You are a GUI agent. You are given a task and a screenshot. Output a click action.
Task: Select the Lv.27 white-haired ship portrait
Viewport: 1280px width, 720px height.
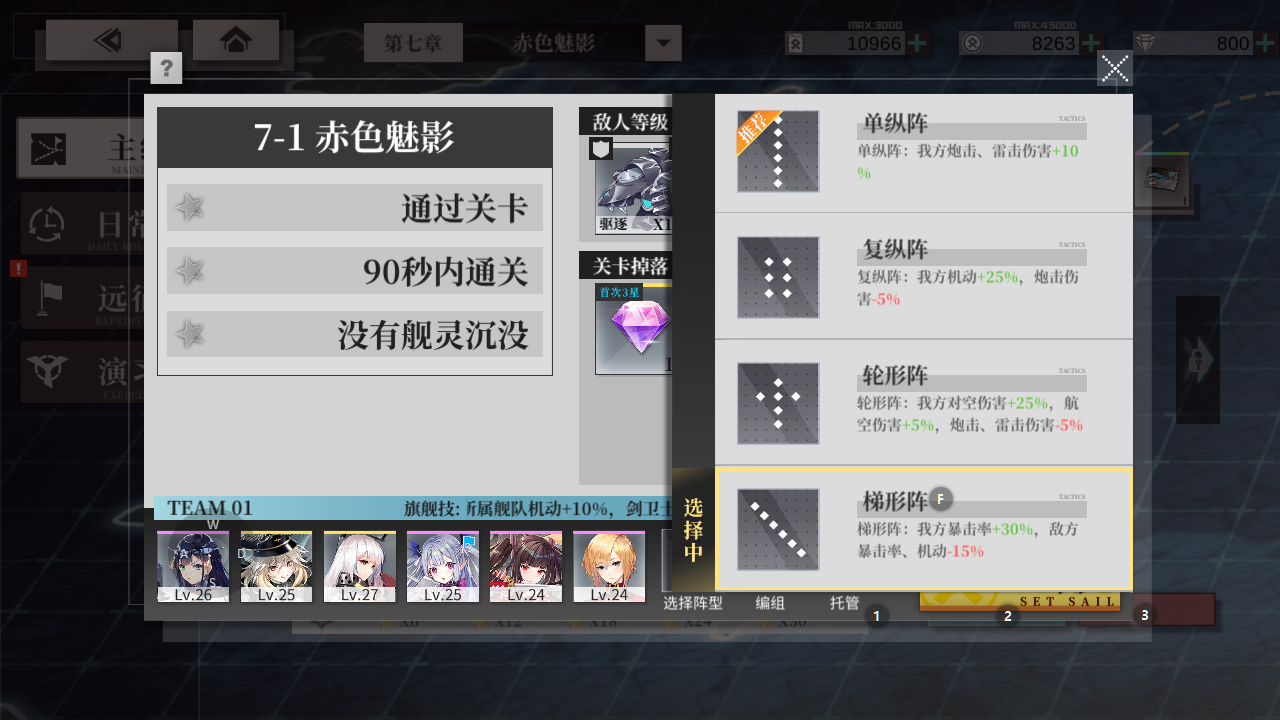pos(360,567)
